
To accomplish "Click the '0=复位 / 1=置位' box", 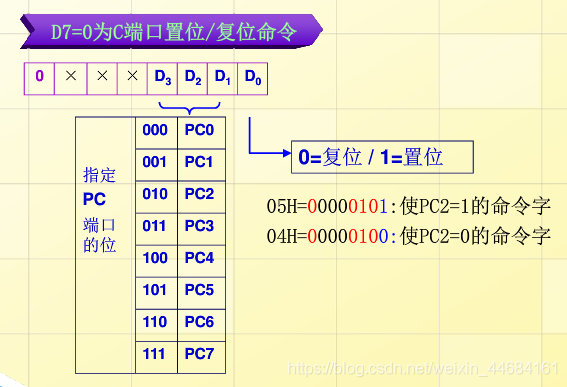I will [x=382, y=157].
